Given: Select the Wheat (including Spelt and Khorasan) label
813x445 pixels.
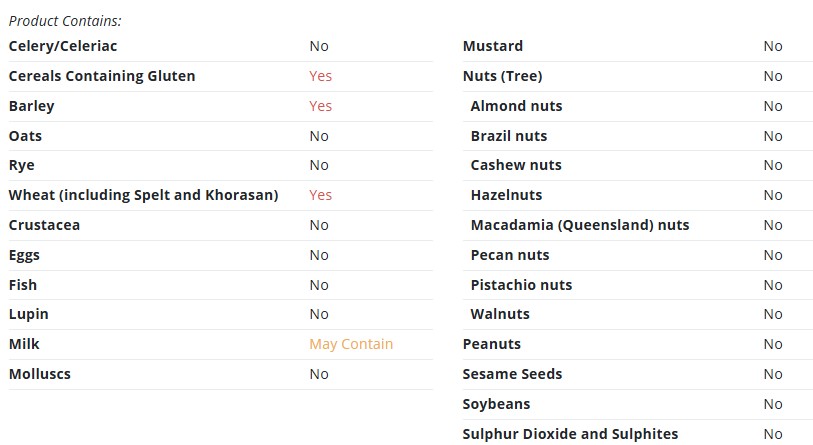Looking at the screenshot, I should tap(144, 195).
